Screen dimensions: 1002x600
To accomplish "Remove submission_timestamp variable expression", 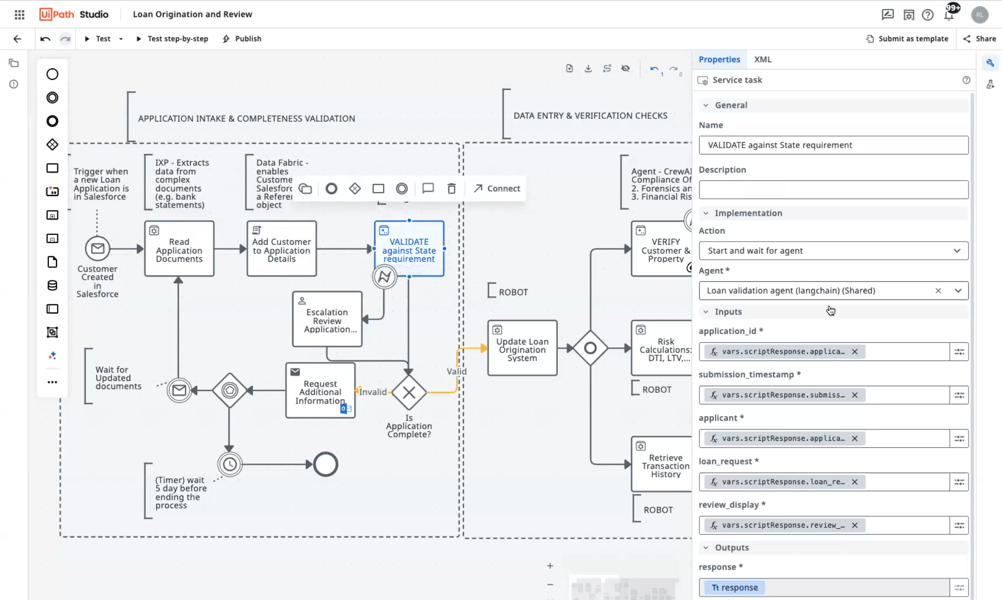I will [854, 395].
